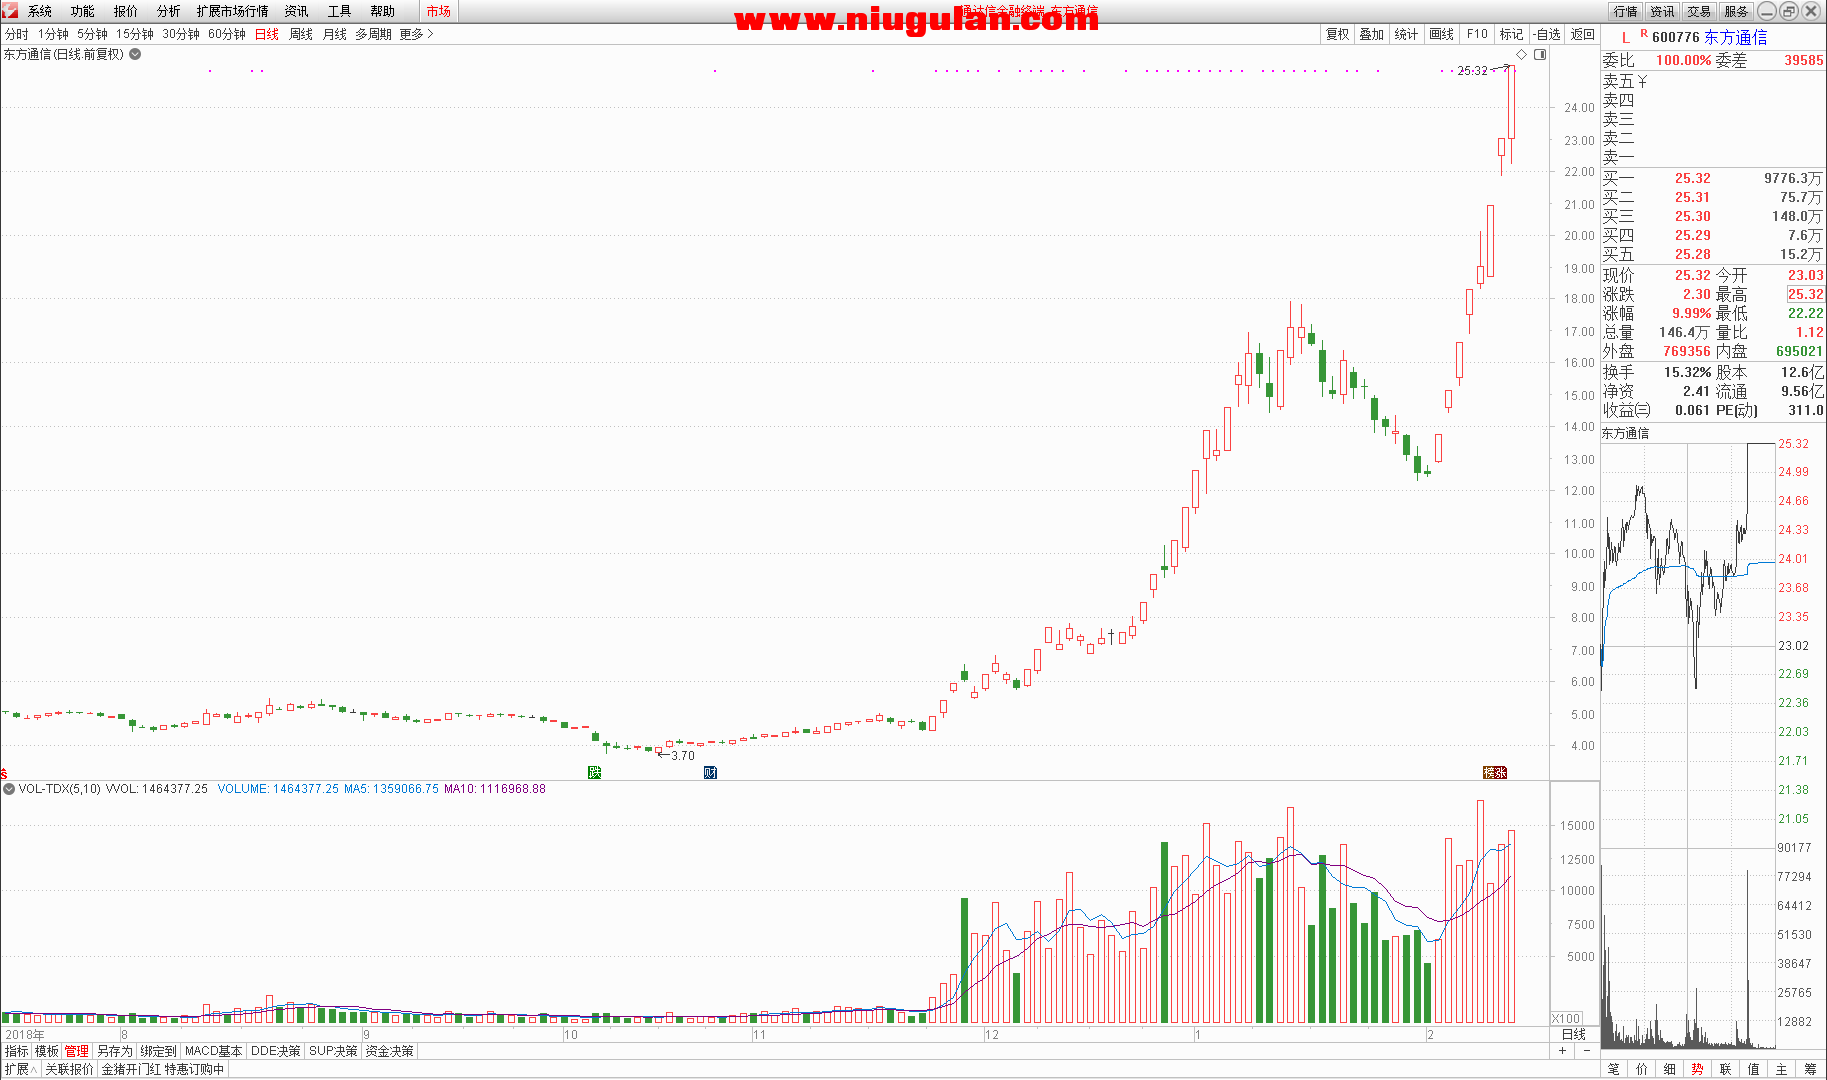Viewport: 1827px width, 1080px height.
Task: Click the red L icon beside the stock code
Action: (1626, 38)
